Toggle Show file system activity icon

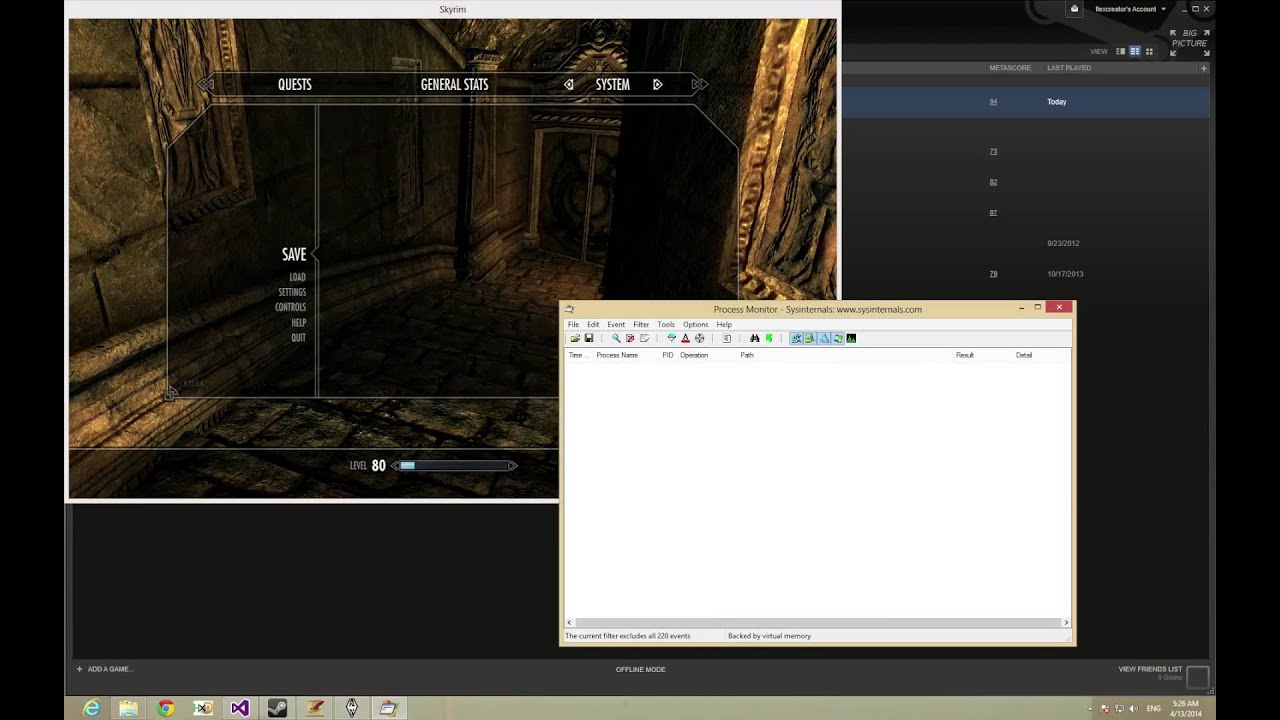point(809,338)
